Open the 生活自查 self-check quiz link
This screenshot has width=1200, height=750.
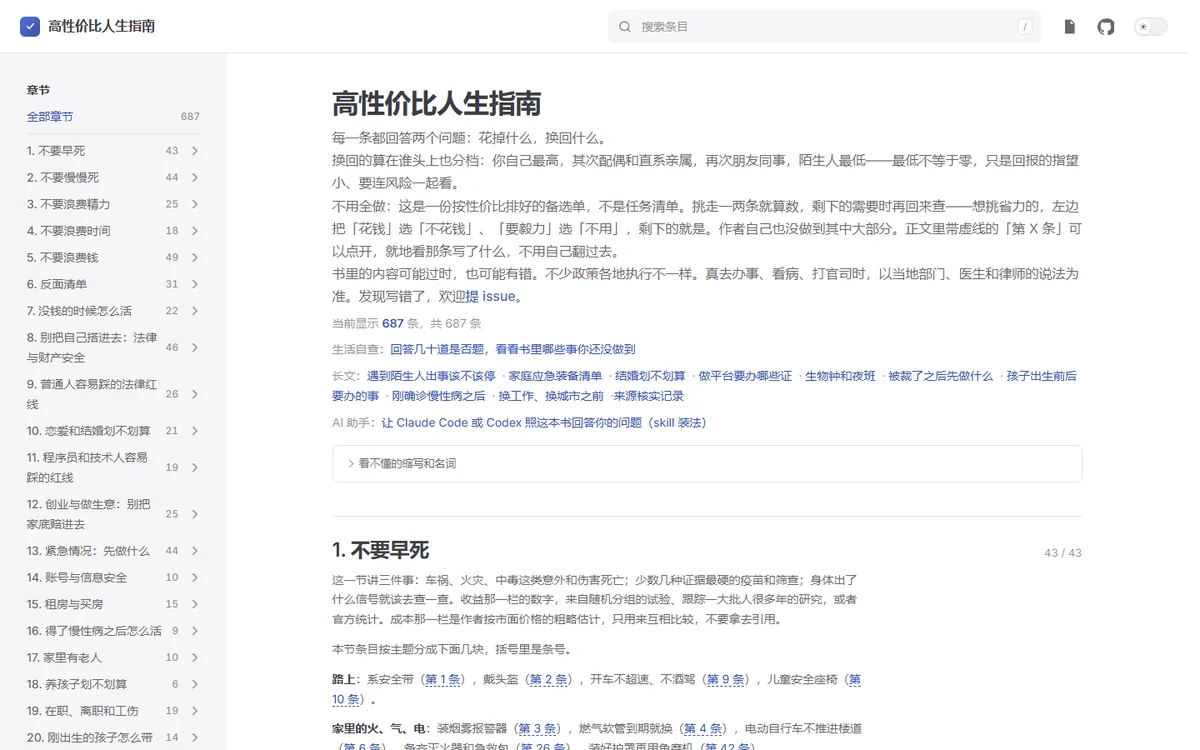[x=512, y=350]
